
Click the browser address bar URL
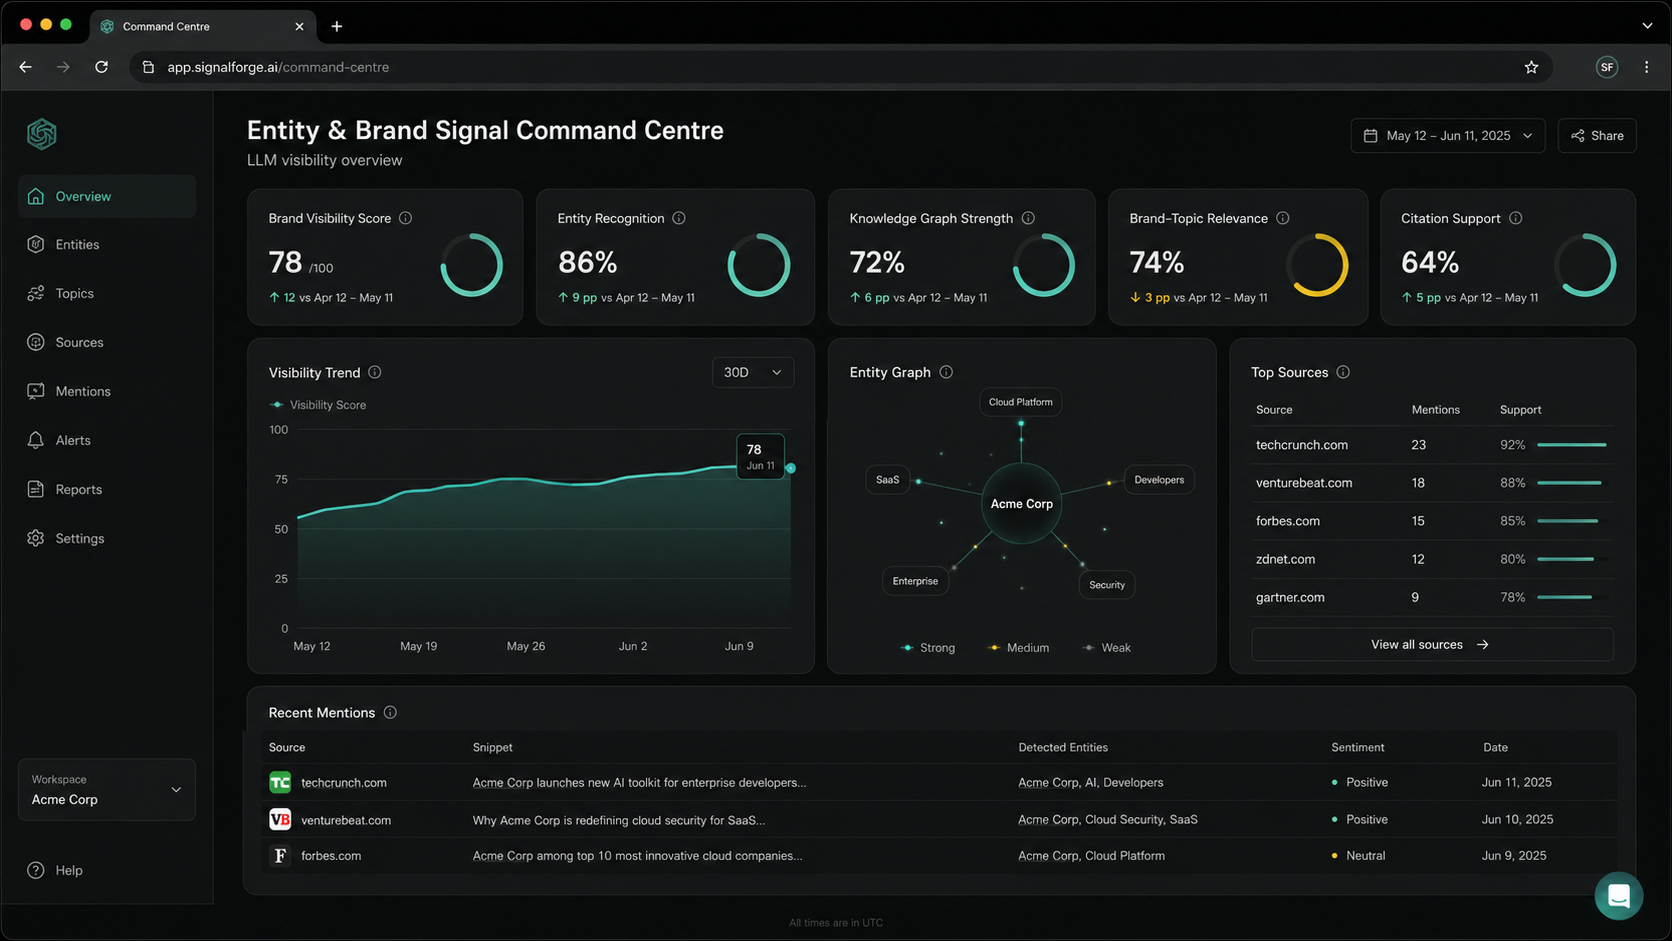pos(278,67)
